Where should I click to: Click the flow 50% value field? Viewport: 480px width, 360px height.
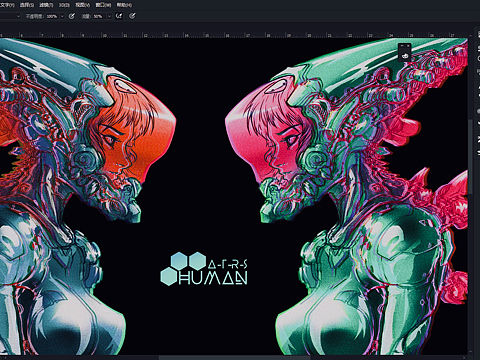tap(98, 16)
